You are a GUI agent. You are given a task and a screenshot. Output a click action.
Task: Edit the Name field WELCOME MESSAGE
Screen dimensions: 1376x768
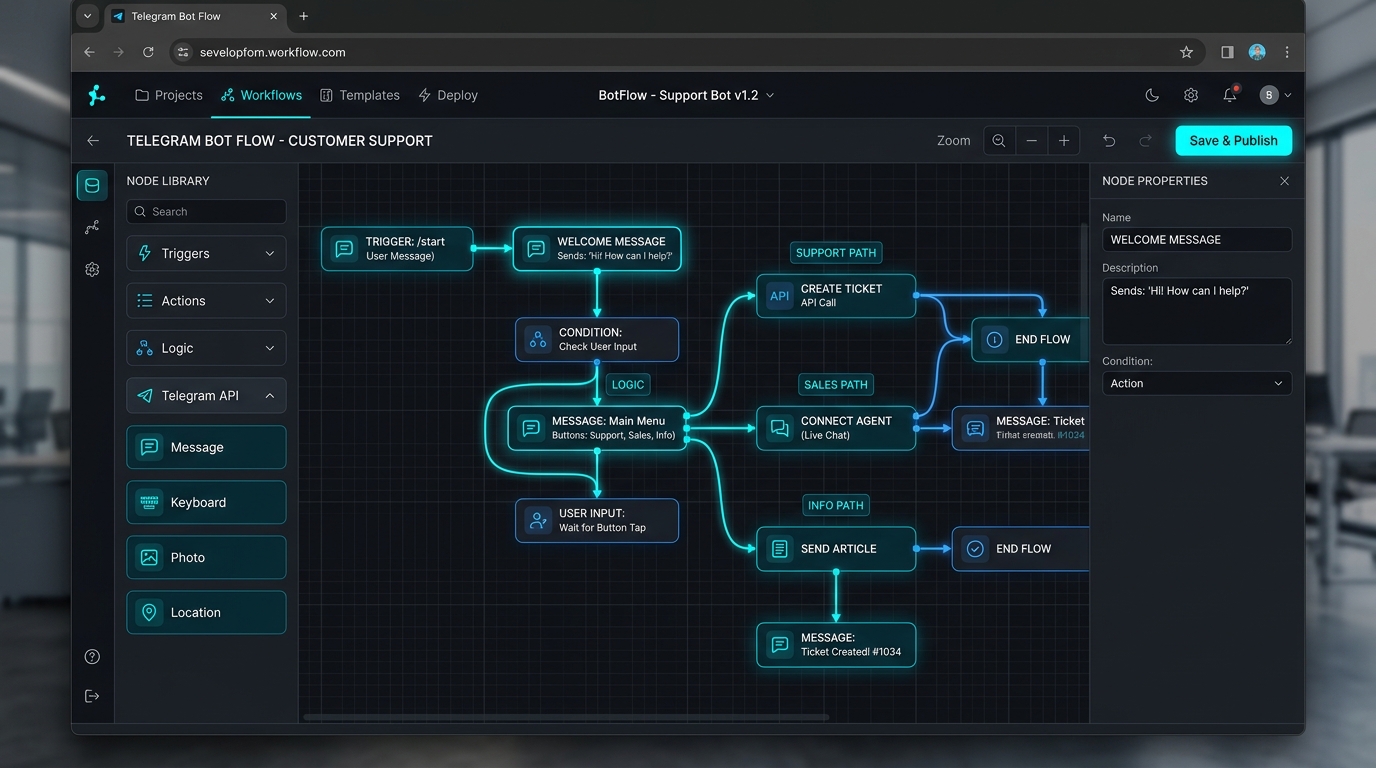[1197, 240]
